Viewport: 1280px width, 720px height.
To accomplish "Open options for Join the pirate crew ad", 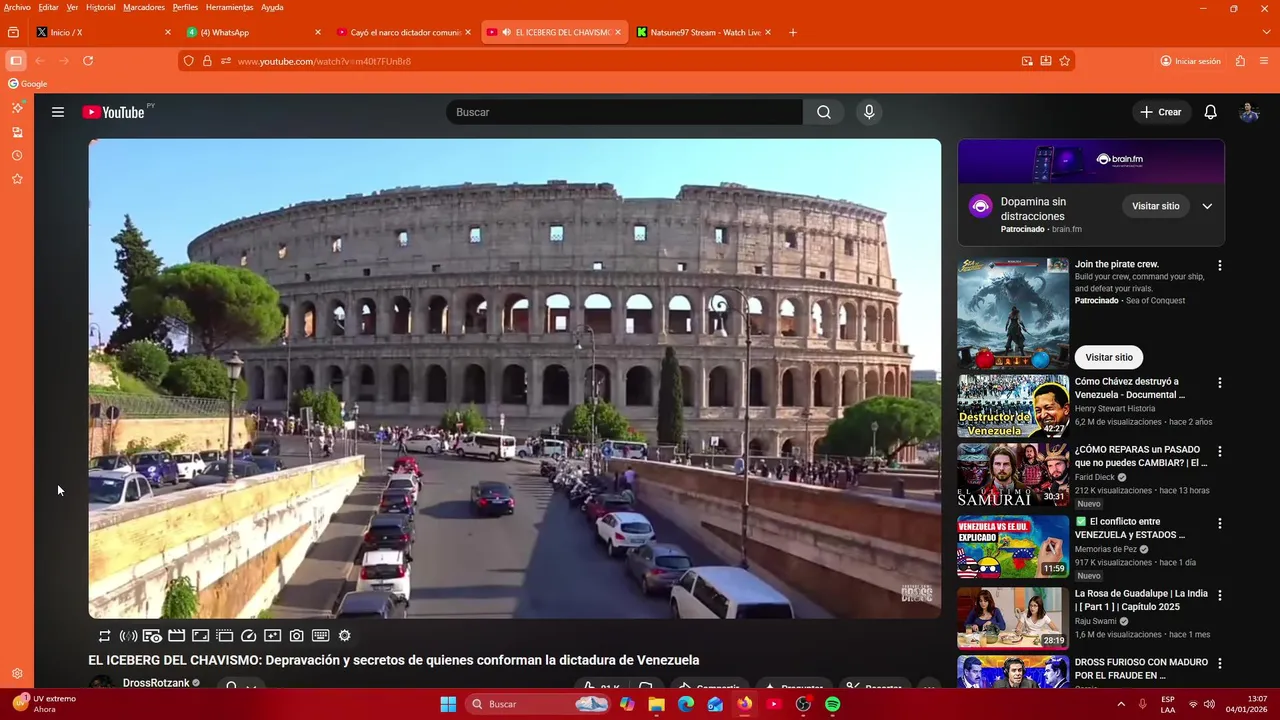I will pos(1219,266).
